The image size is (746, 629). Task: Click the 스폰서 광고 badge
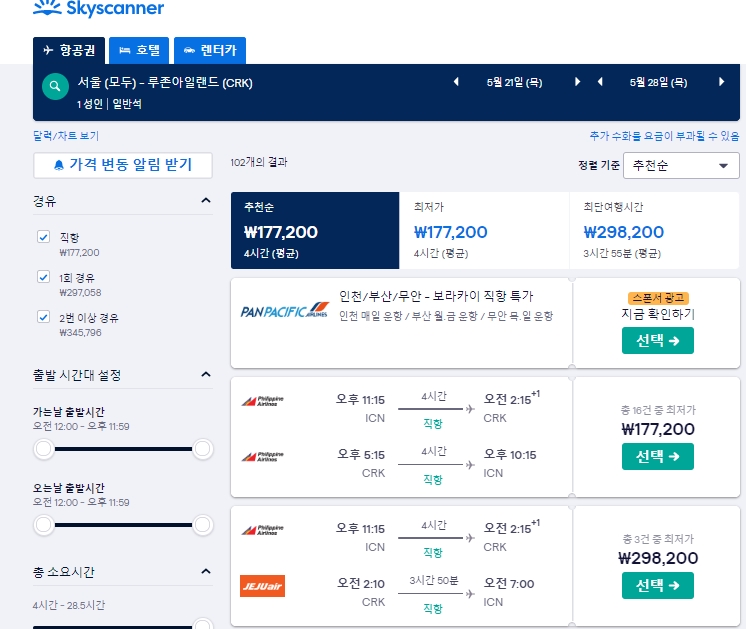658,298
